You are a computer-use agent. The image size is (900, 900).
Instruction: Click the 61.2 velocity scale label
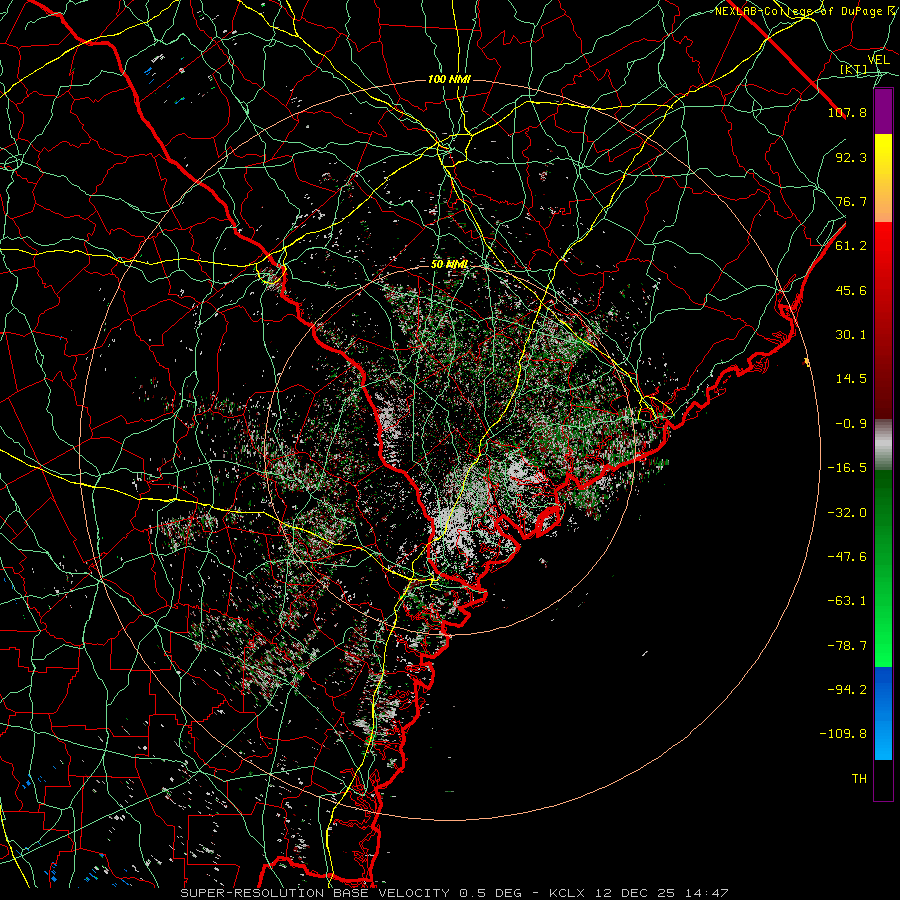coord(851,246)
